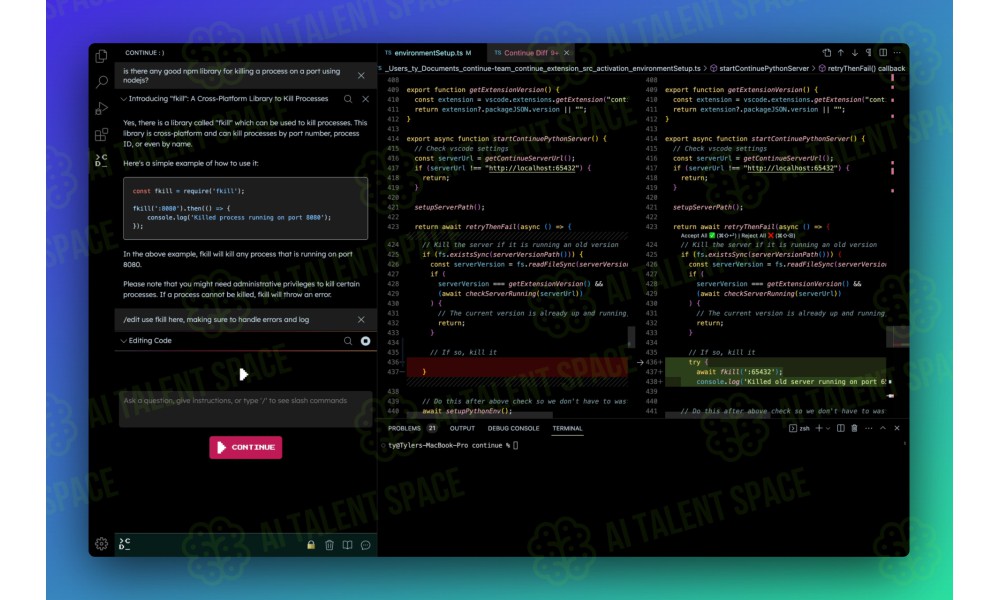This screenshot has width=1000, height=600.
Task: Open the http://localhost:65432 link in right diff pane
Action: tap(790, 168)
